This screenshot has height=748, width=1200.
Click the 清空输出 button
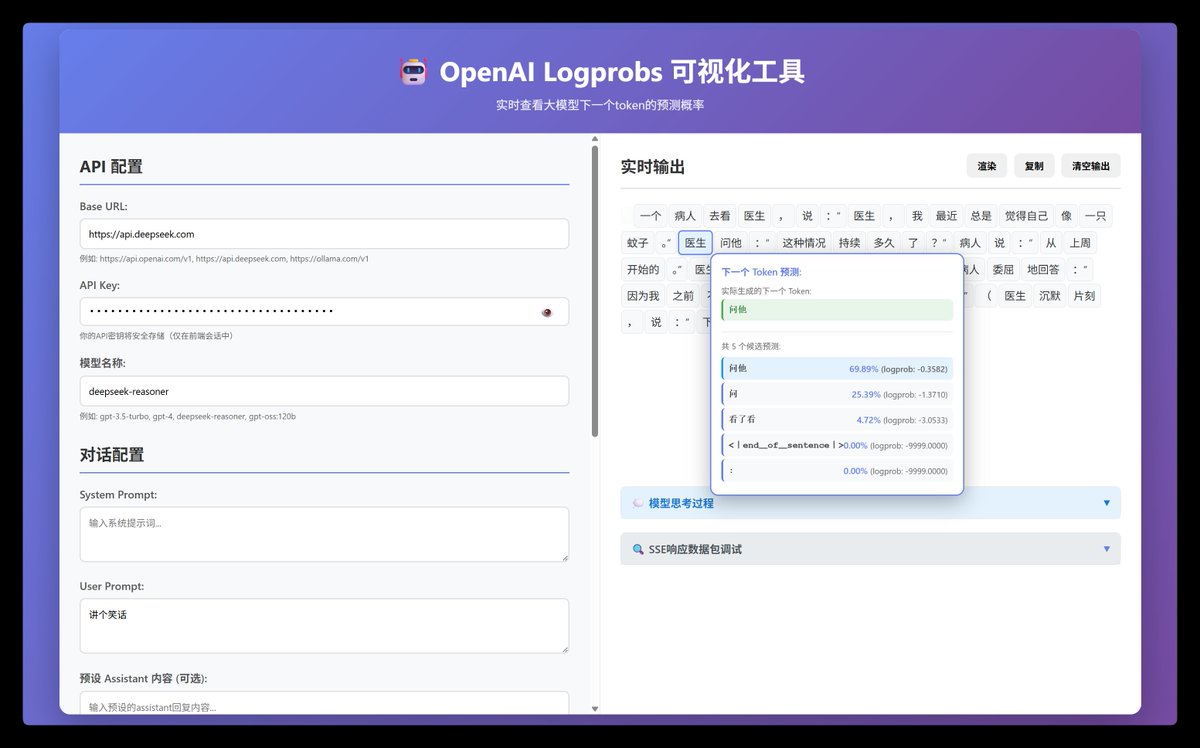click(x=1091, y=166)
